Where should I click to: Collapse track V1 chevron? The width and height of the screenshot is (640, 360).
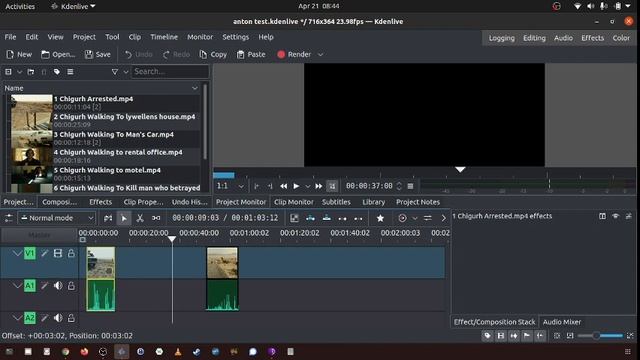pos(17,253)
